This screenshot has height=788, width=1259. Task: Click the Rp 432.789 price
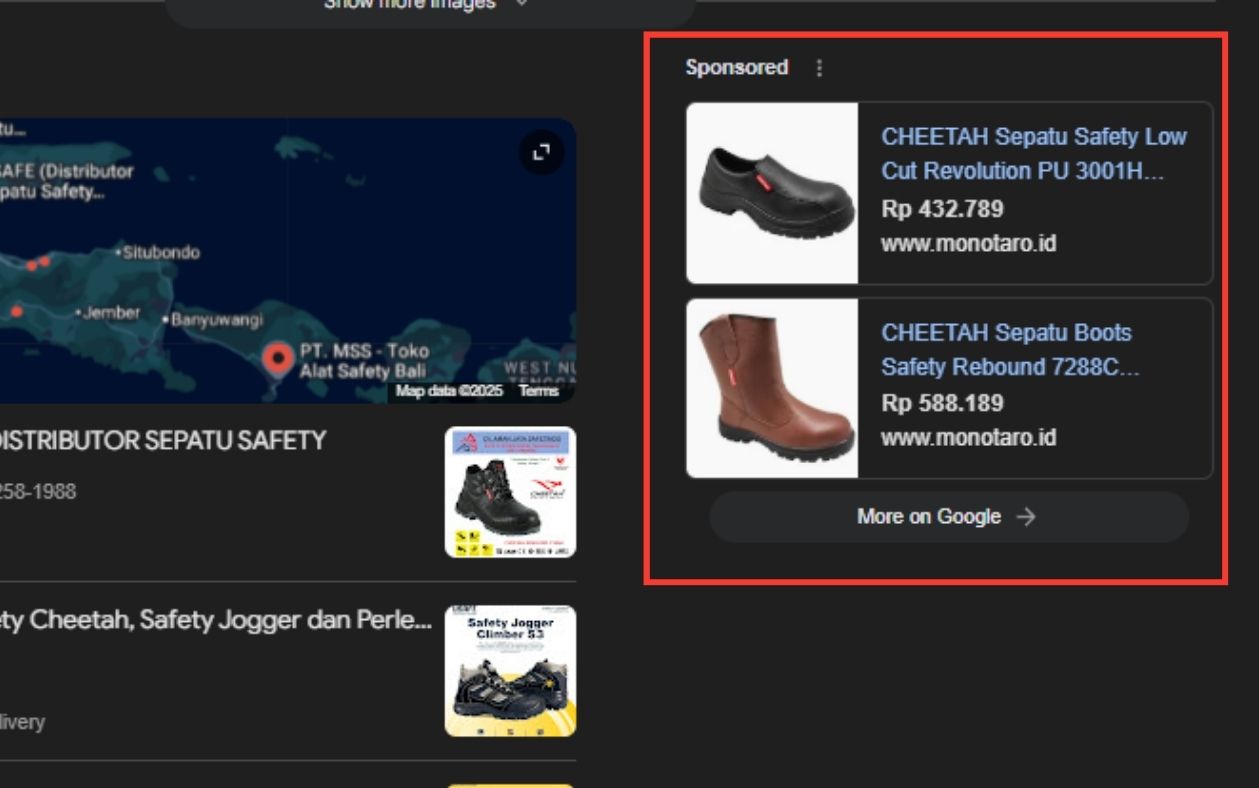click(x=942, y=209)
